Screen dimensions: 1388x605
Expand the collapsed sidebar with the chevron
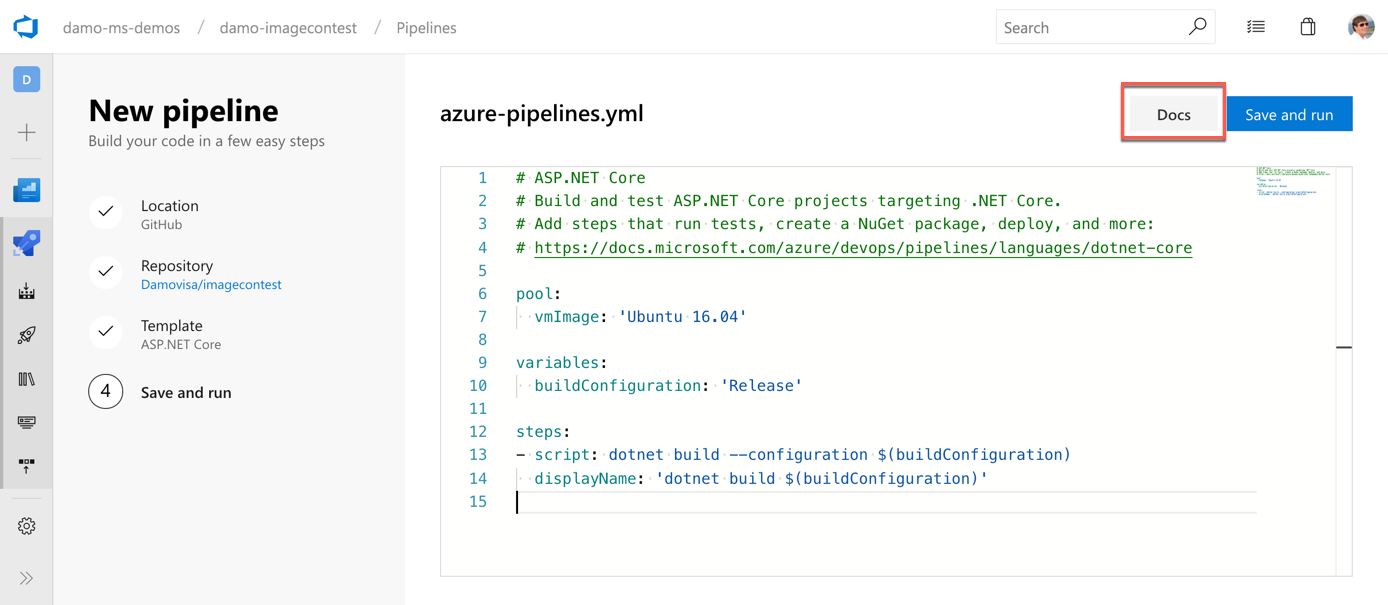[x=26, y=577]
